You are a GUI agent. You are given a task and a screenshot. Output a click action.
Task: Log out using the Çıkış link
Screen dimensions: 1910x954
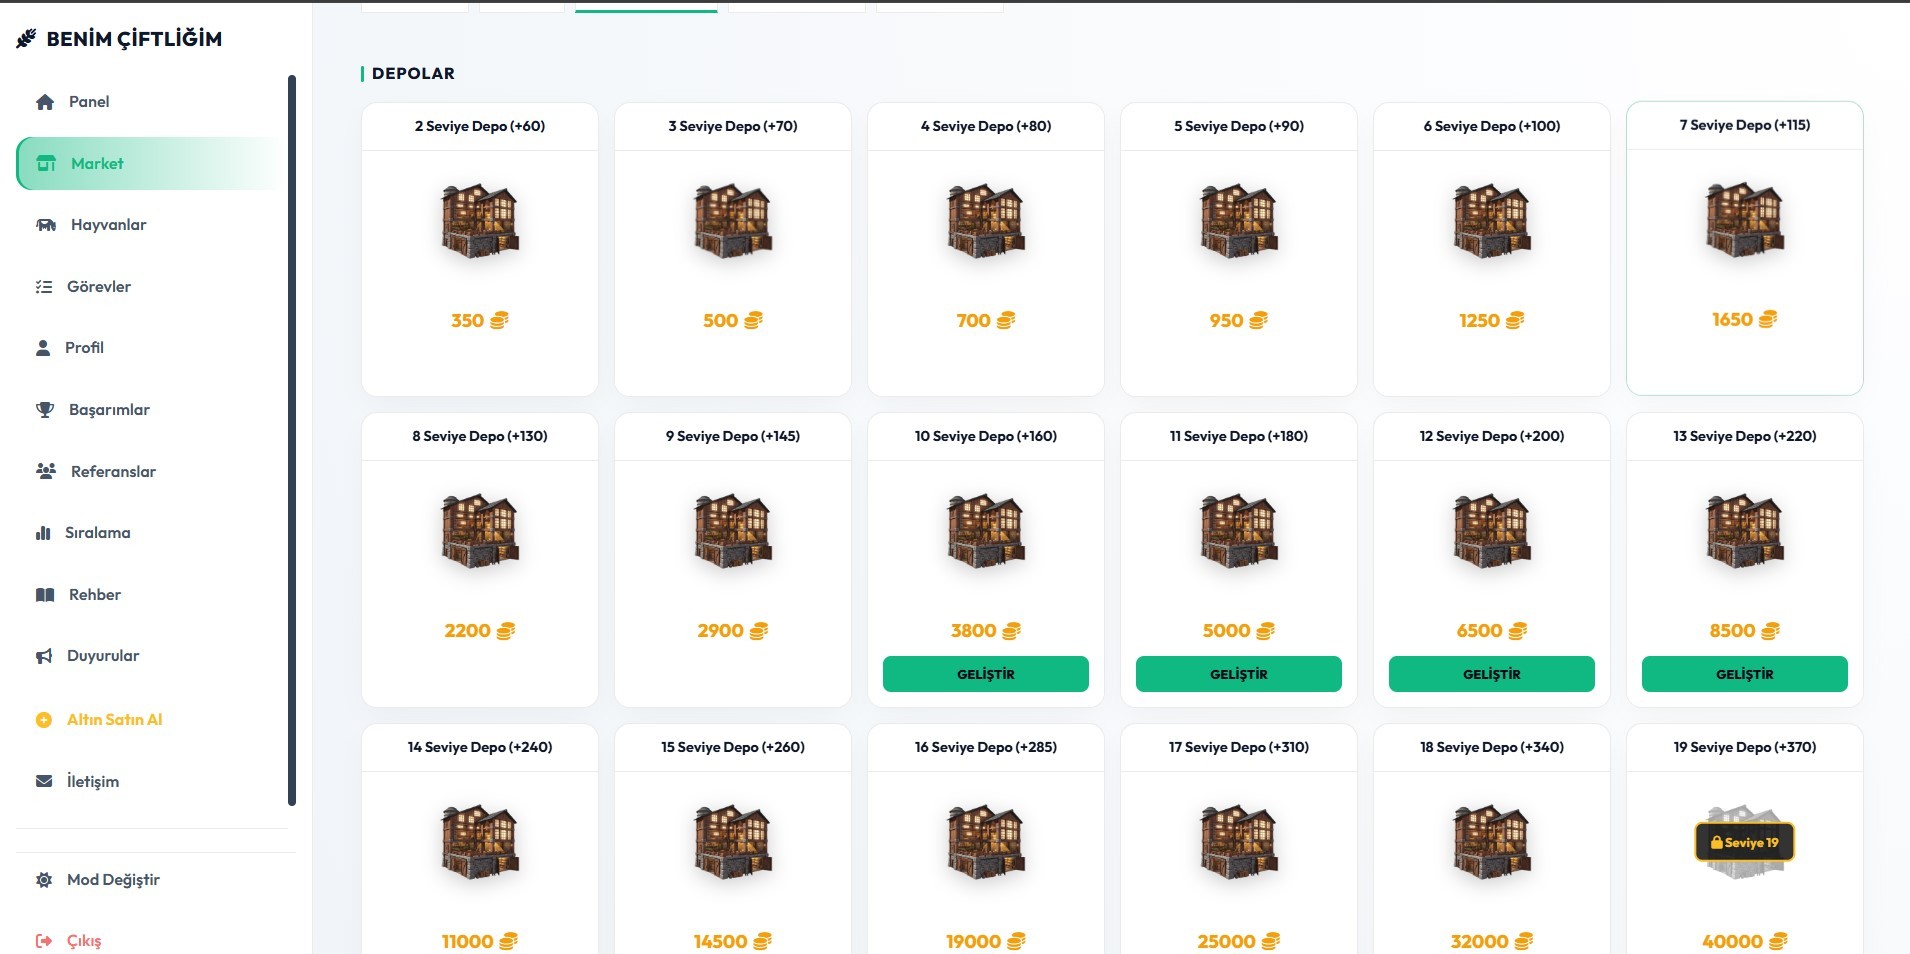84,941
